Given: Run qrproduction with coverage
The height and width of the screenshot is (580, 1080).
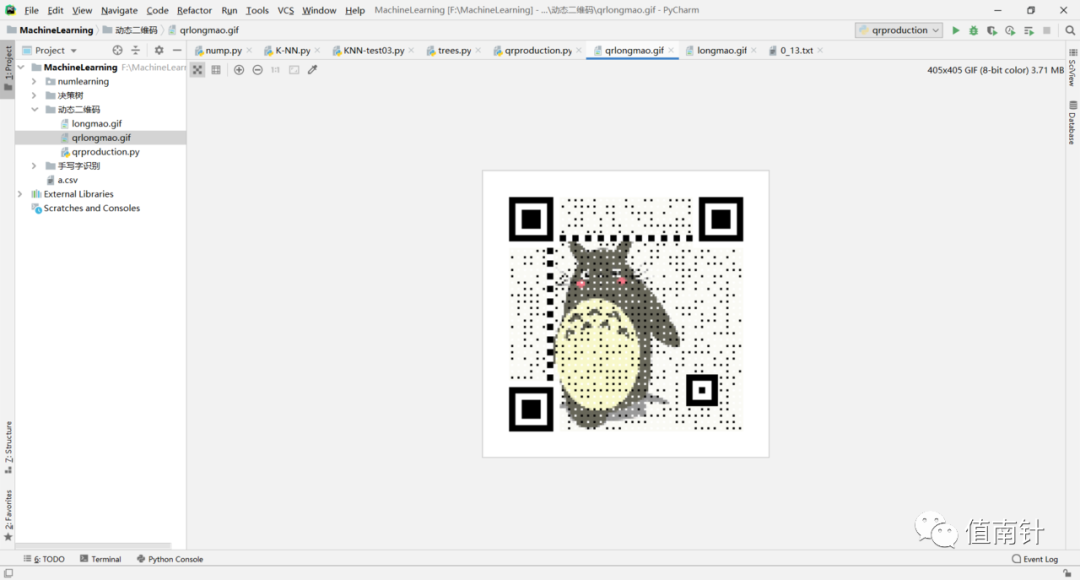Looking at the screenshot, I should (992, 30).
